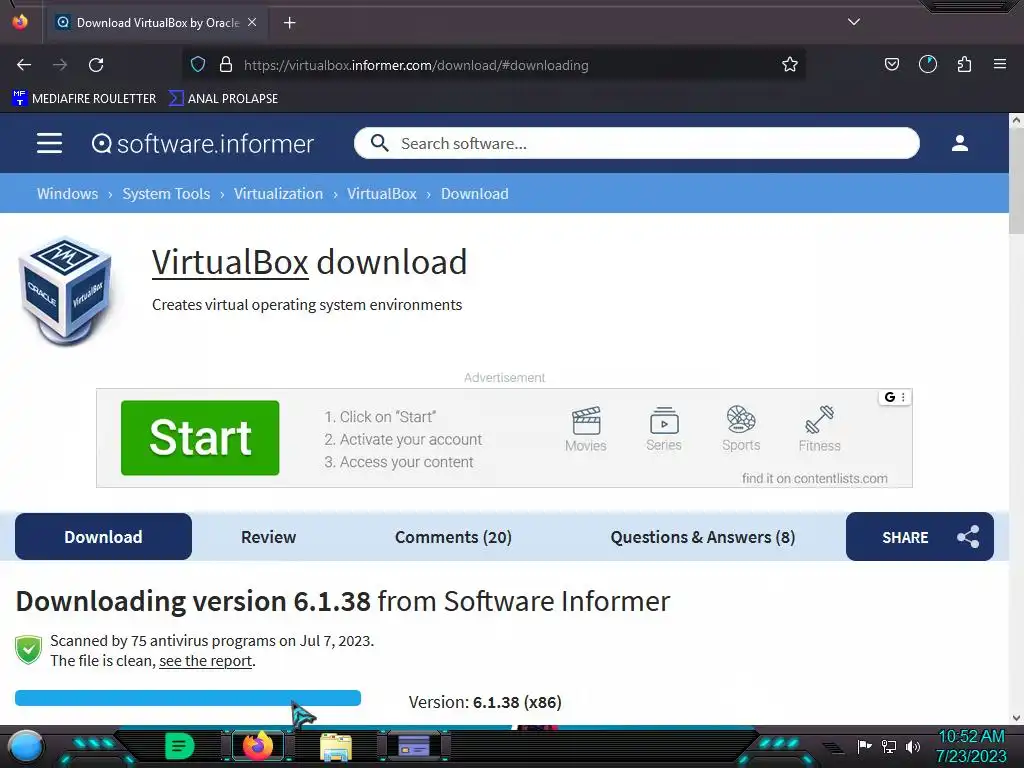Click the Sports icon in the ad
The width and height of the screenshot is (1024, 768).
pos(741,419)
